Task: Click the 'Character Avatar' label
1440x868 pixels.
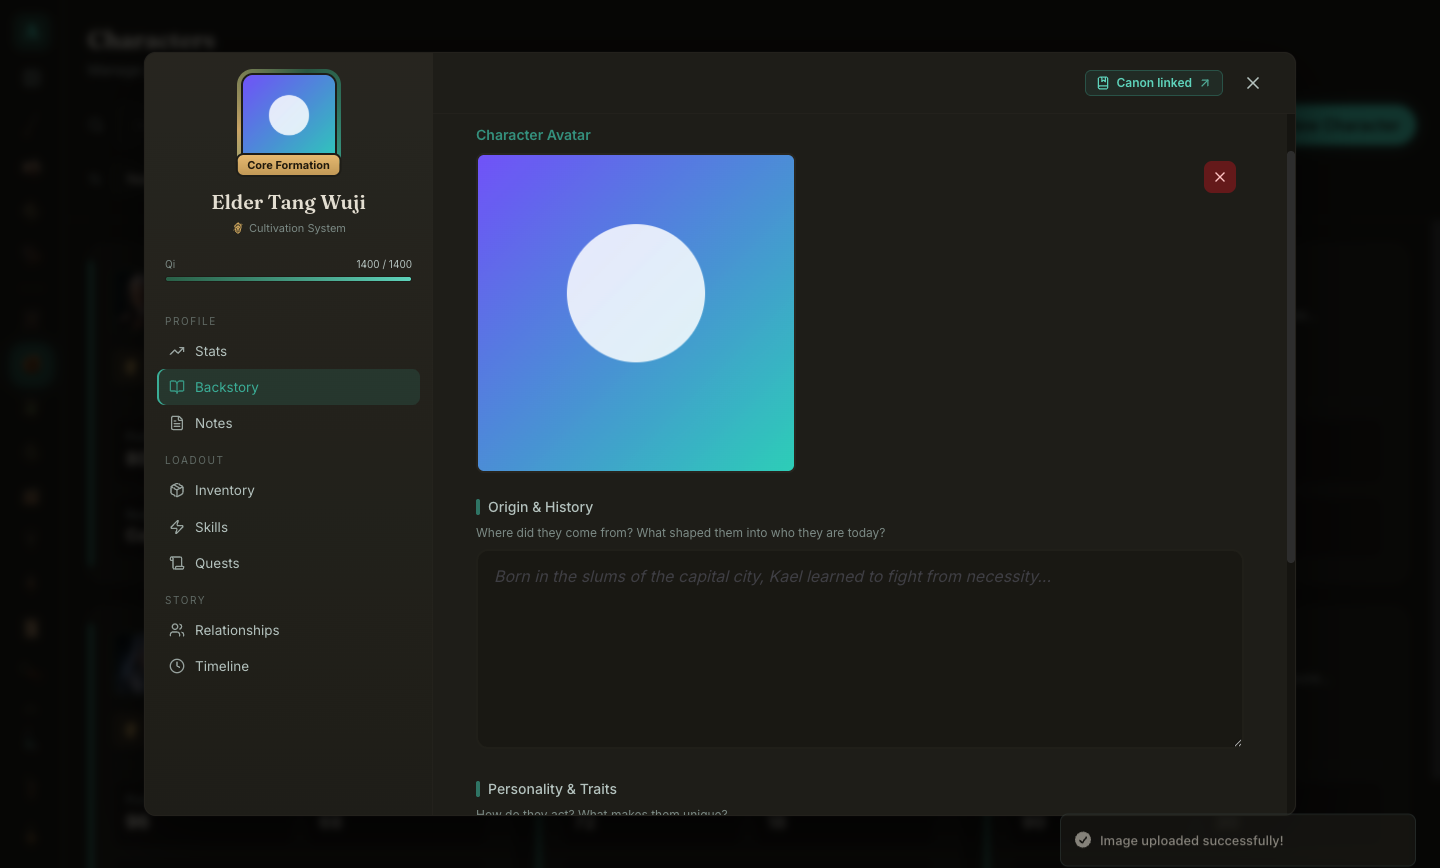Action: tap(533, 135)
